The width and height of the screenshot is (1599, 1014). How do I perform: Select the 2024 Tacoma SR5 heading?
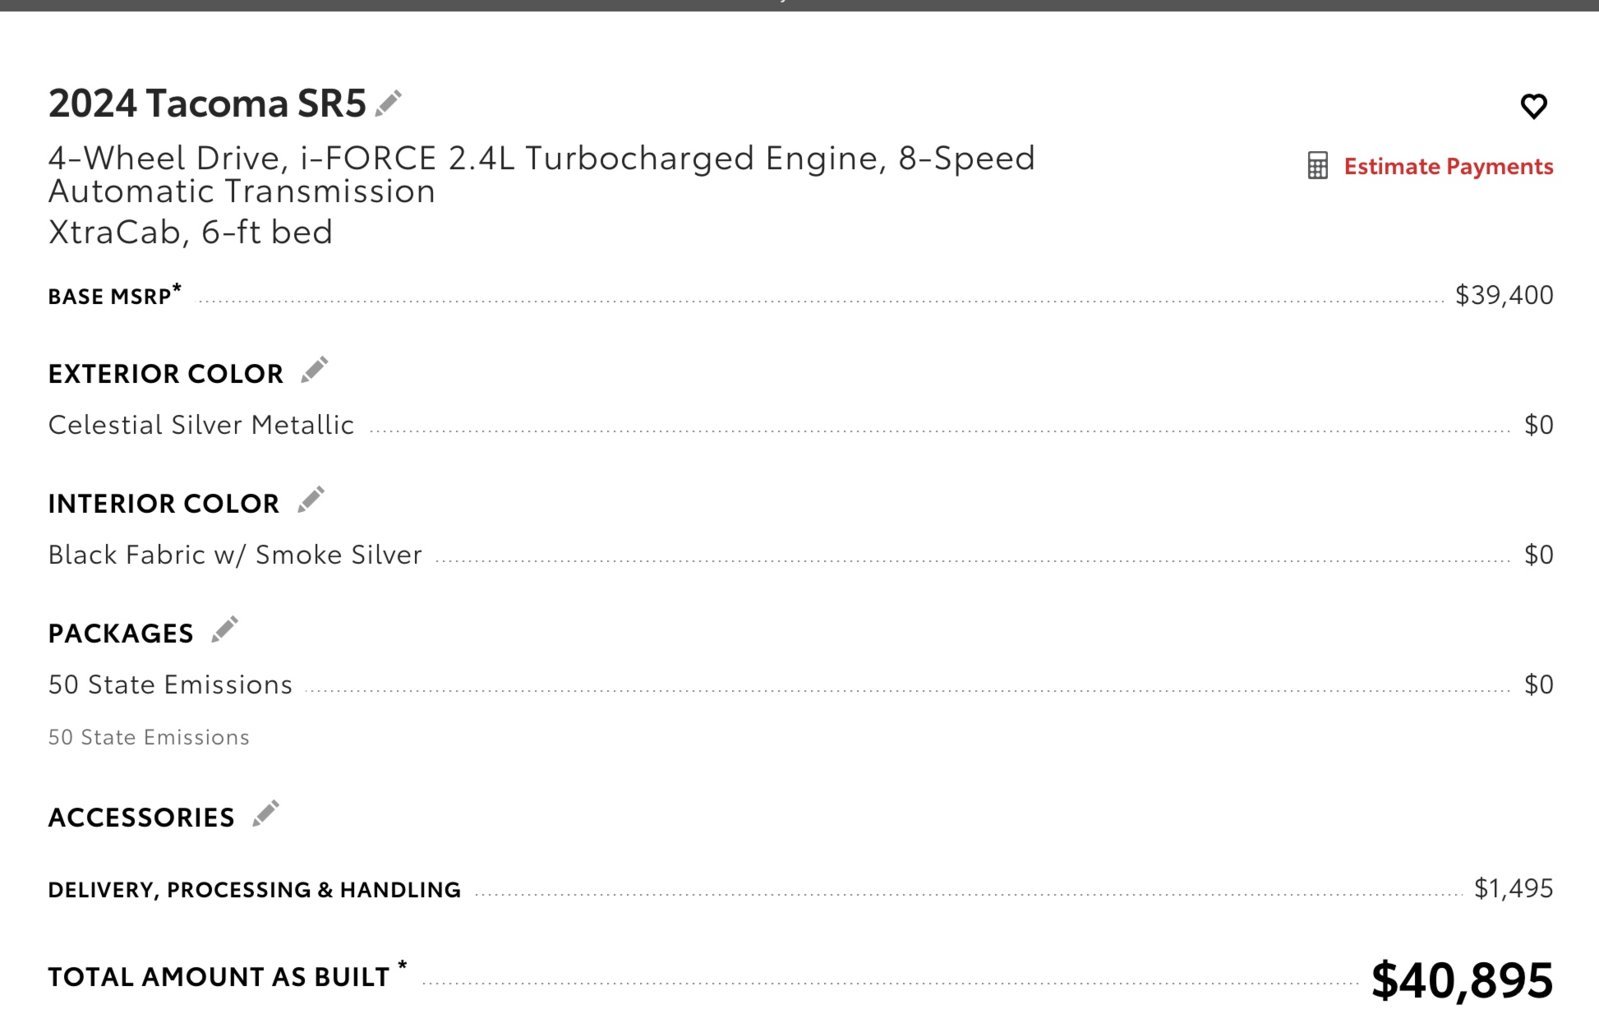[207, 104]
